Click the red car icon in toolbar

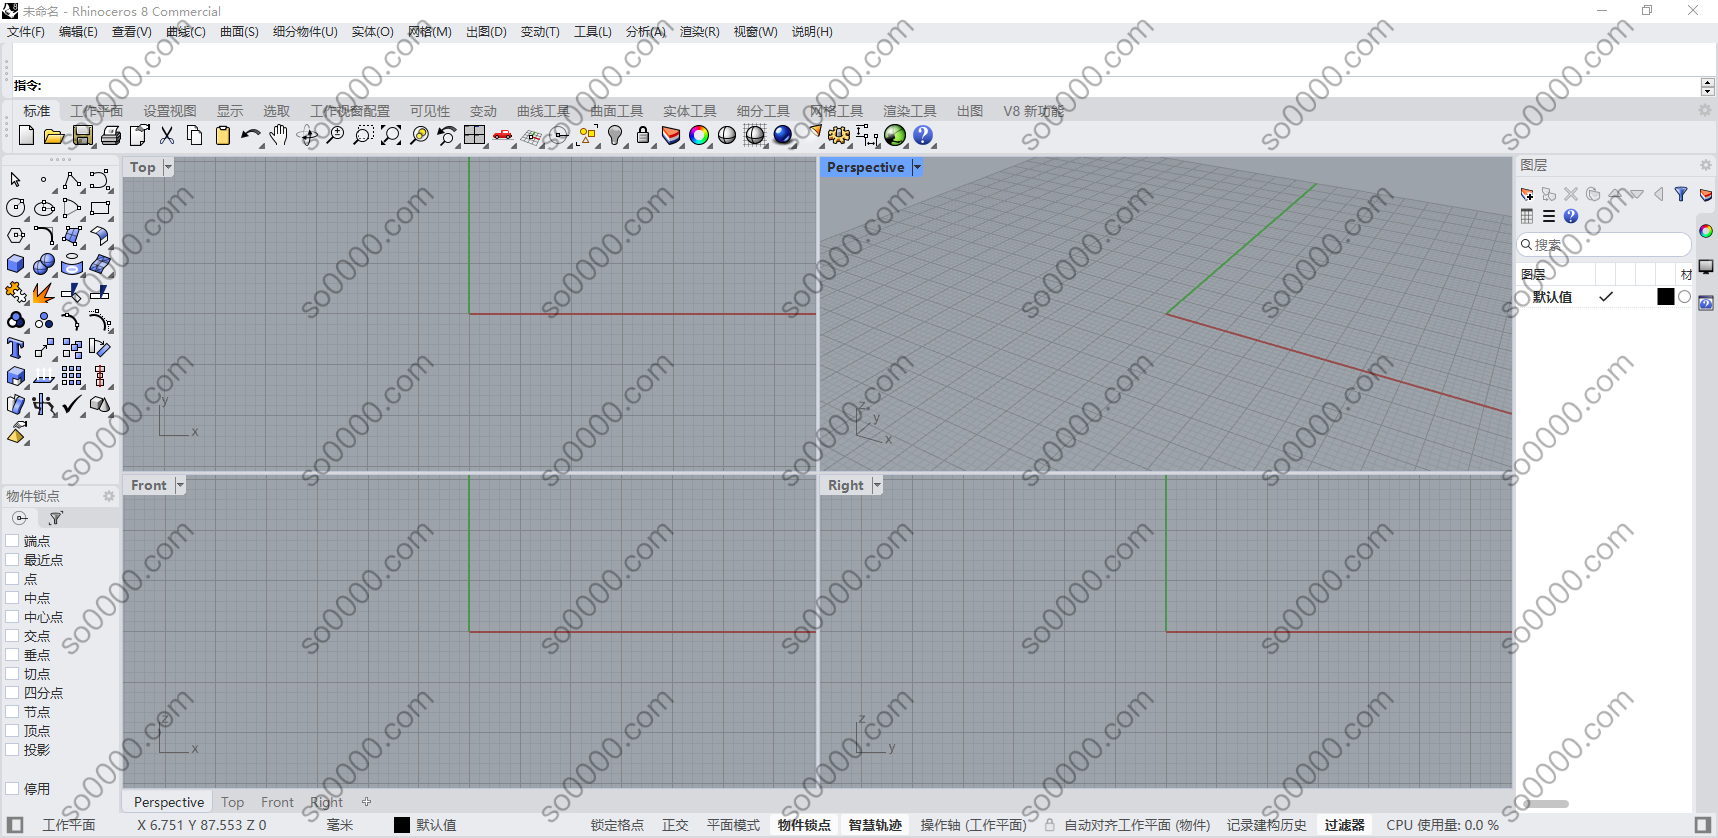pos(503,135)
